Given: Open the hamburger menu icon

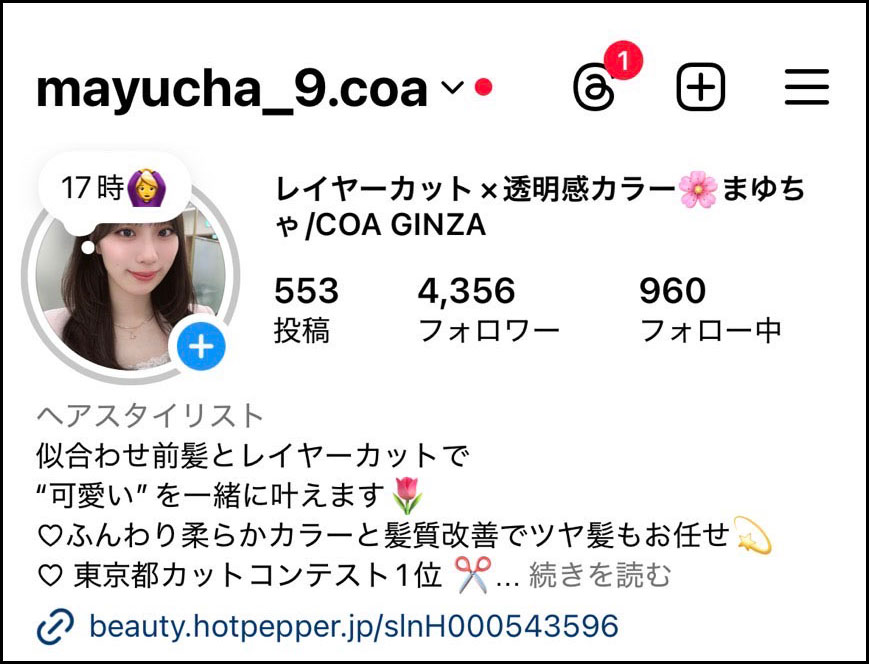Looking at the screenshot, I should pos(807,87).
